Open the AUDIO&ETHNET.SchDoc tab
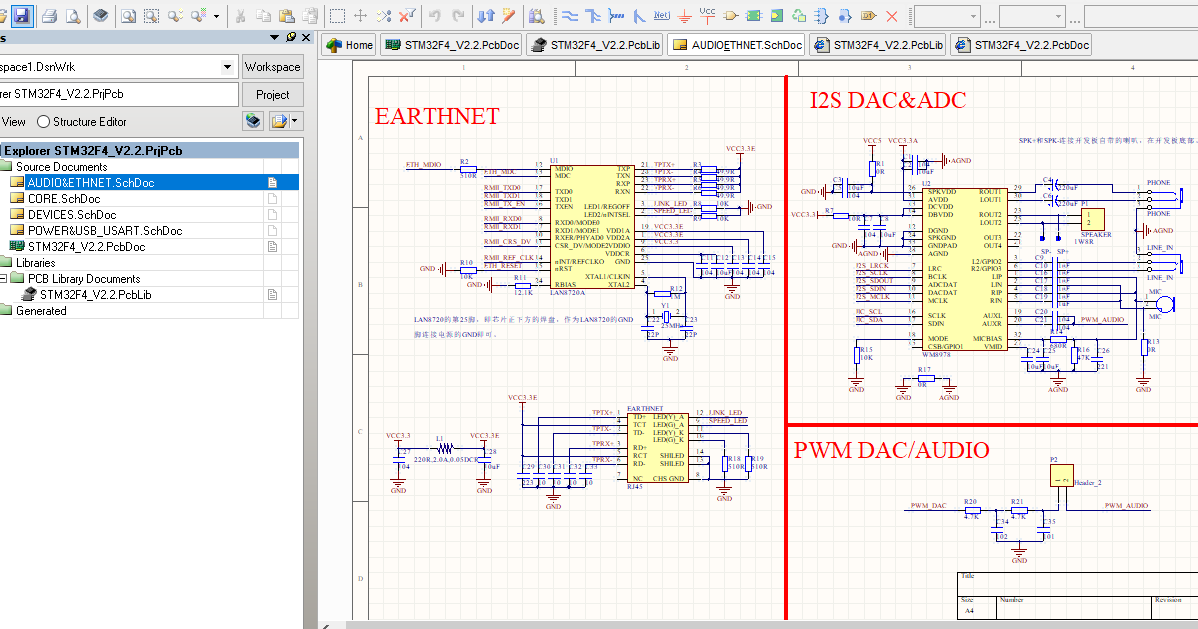The image size is (1198, 629). click(737, 45)
